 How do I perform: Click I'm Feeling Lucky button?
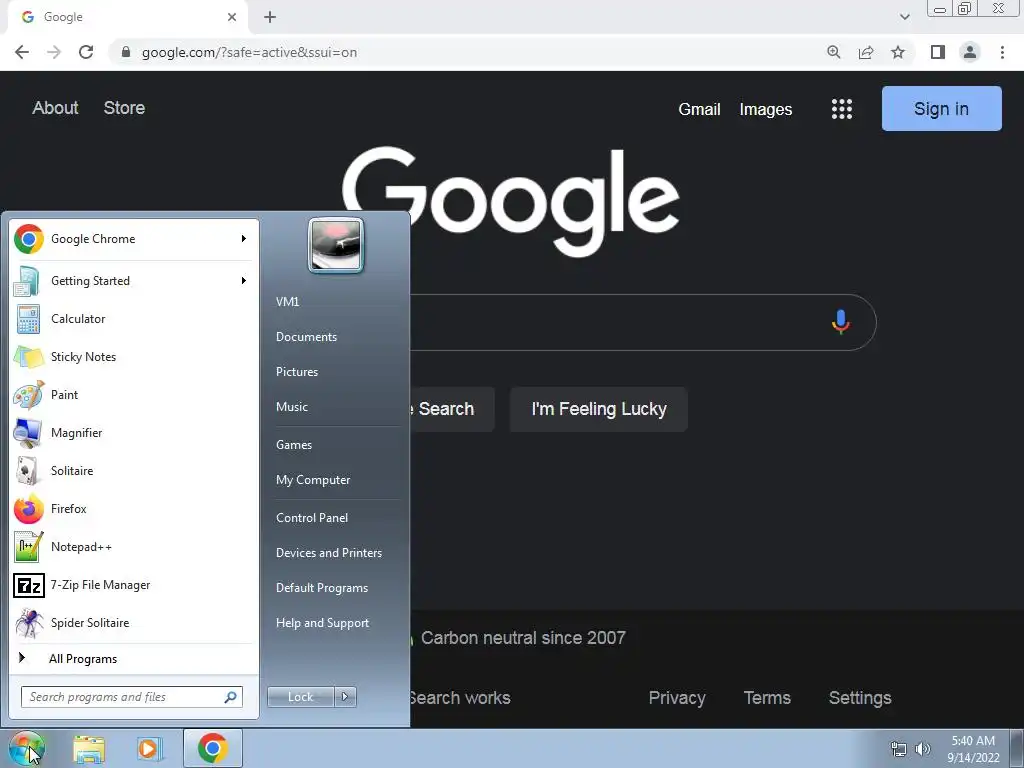coord(599,409)
